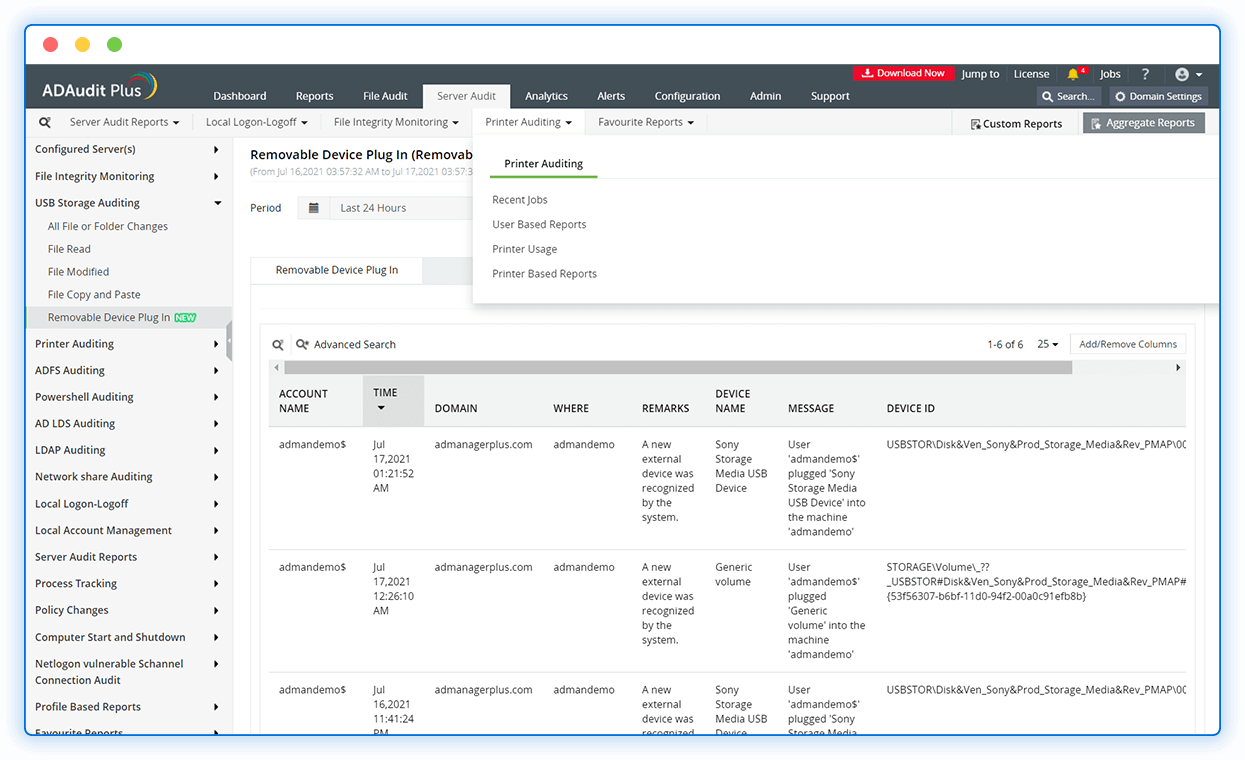The image size is (1245, 760).
Task: Open File Copy and Paste report
Action: click(x=94, y=295)
